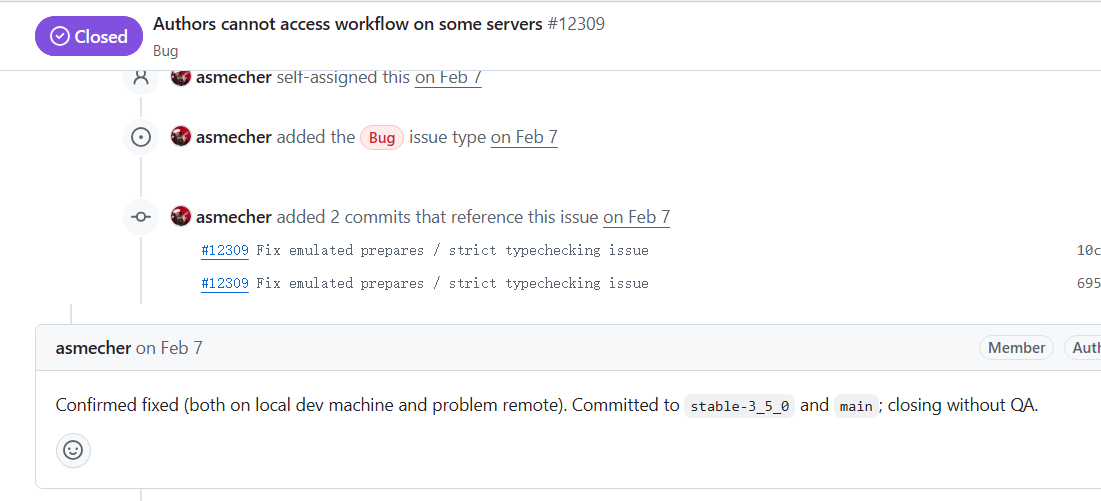This screenshot has width=1101, height=501.
Task: Click the Member badge on comment
Action: point(1016,347)
